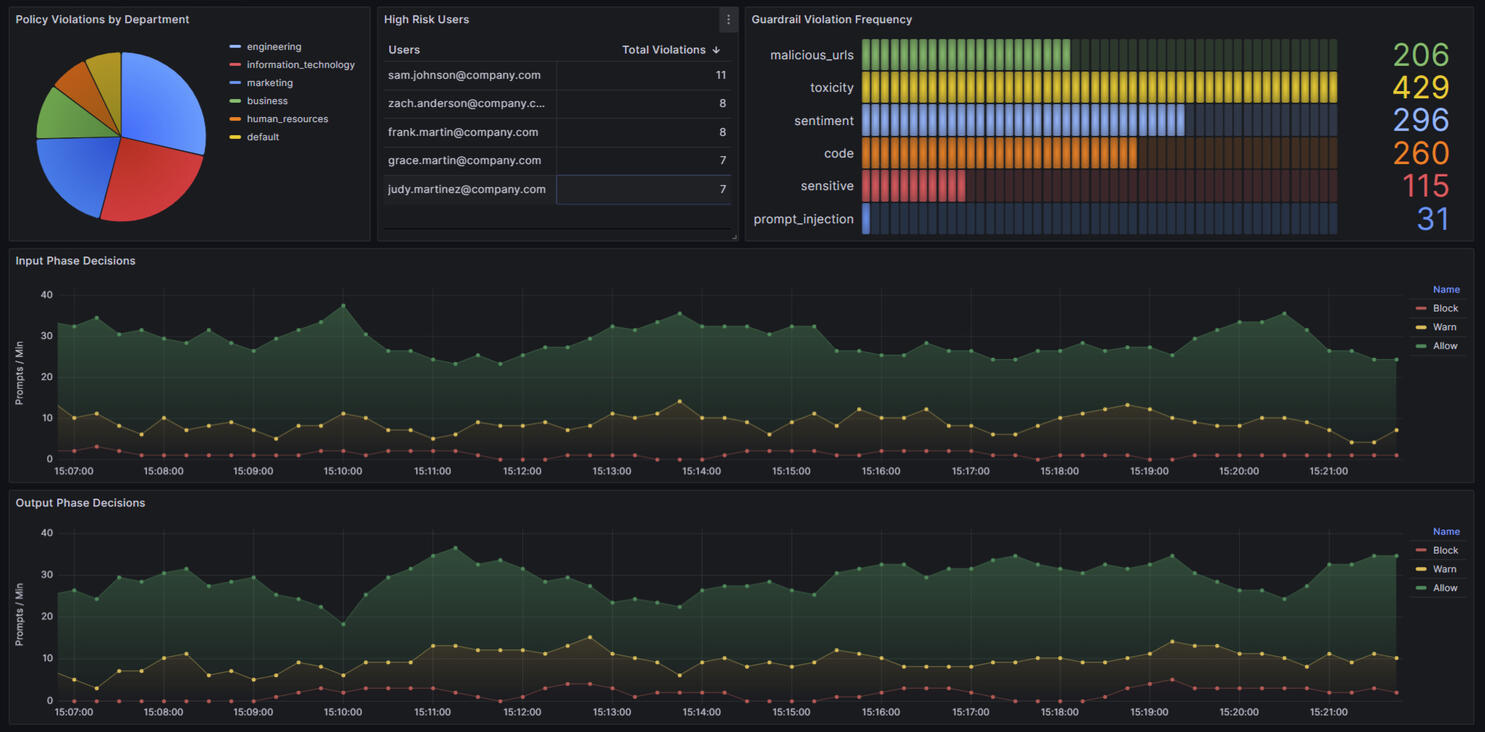Click Name header in Input Phase legend
Screen dimensions: 1485x732
[1445, 290]
